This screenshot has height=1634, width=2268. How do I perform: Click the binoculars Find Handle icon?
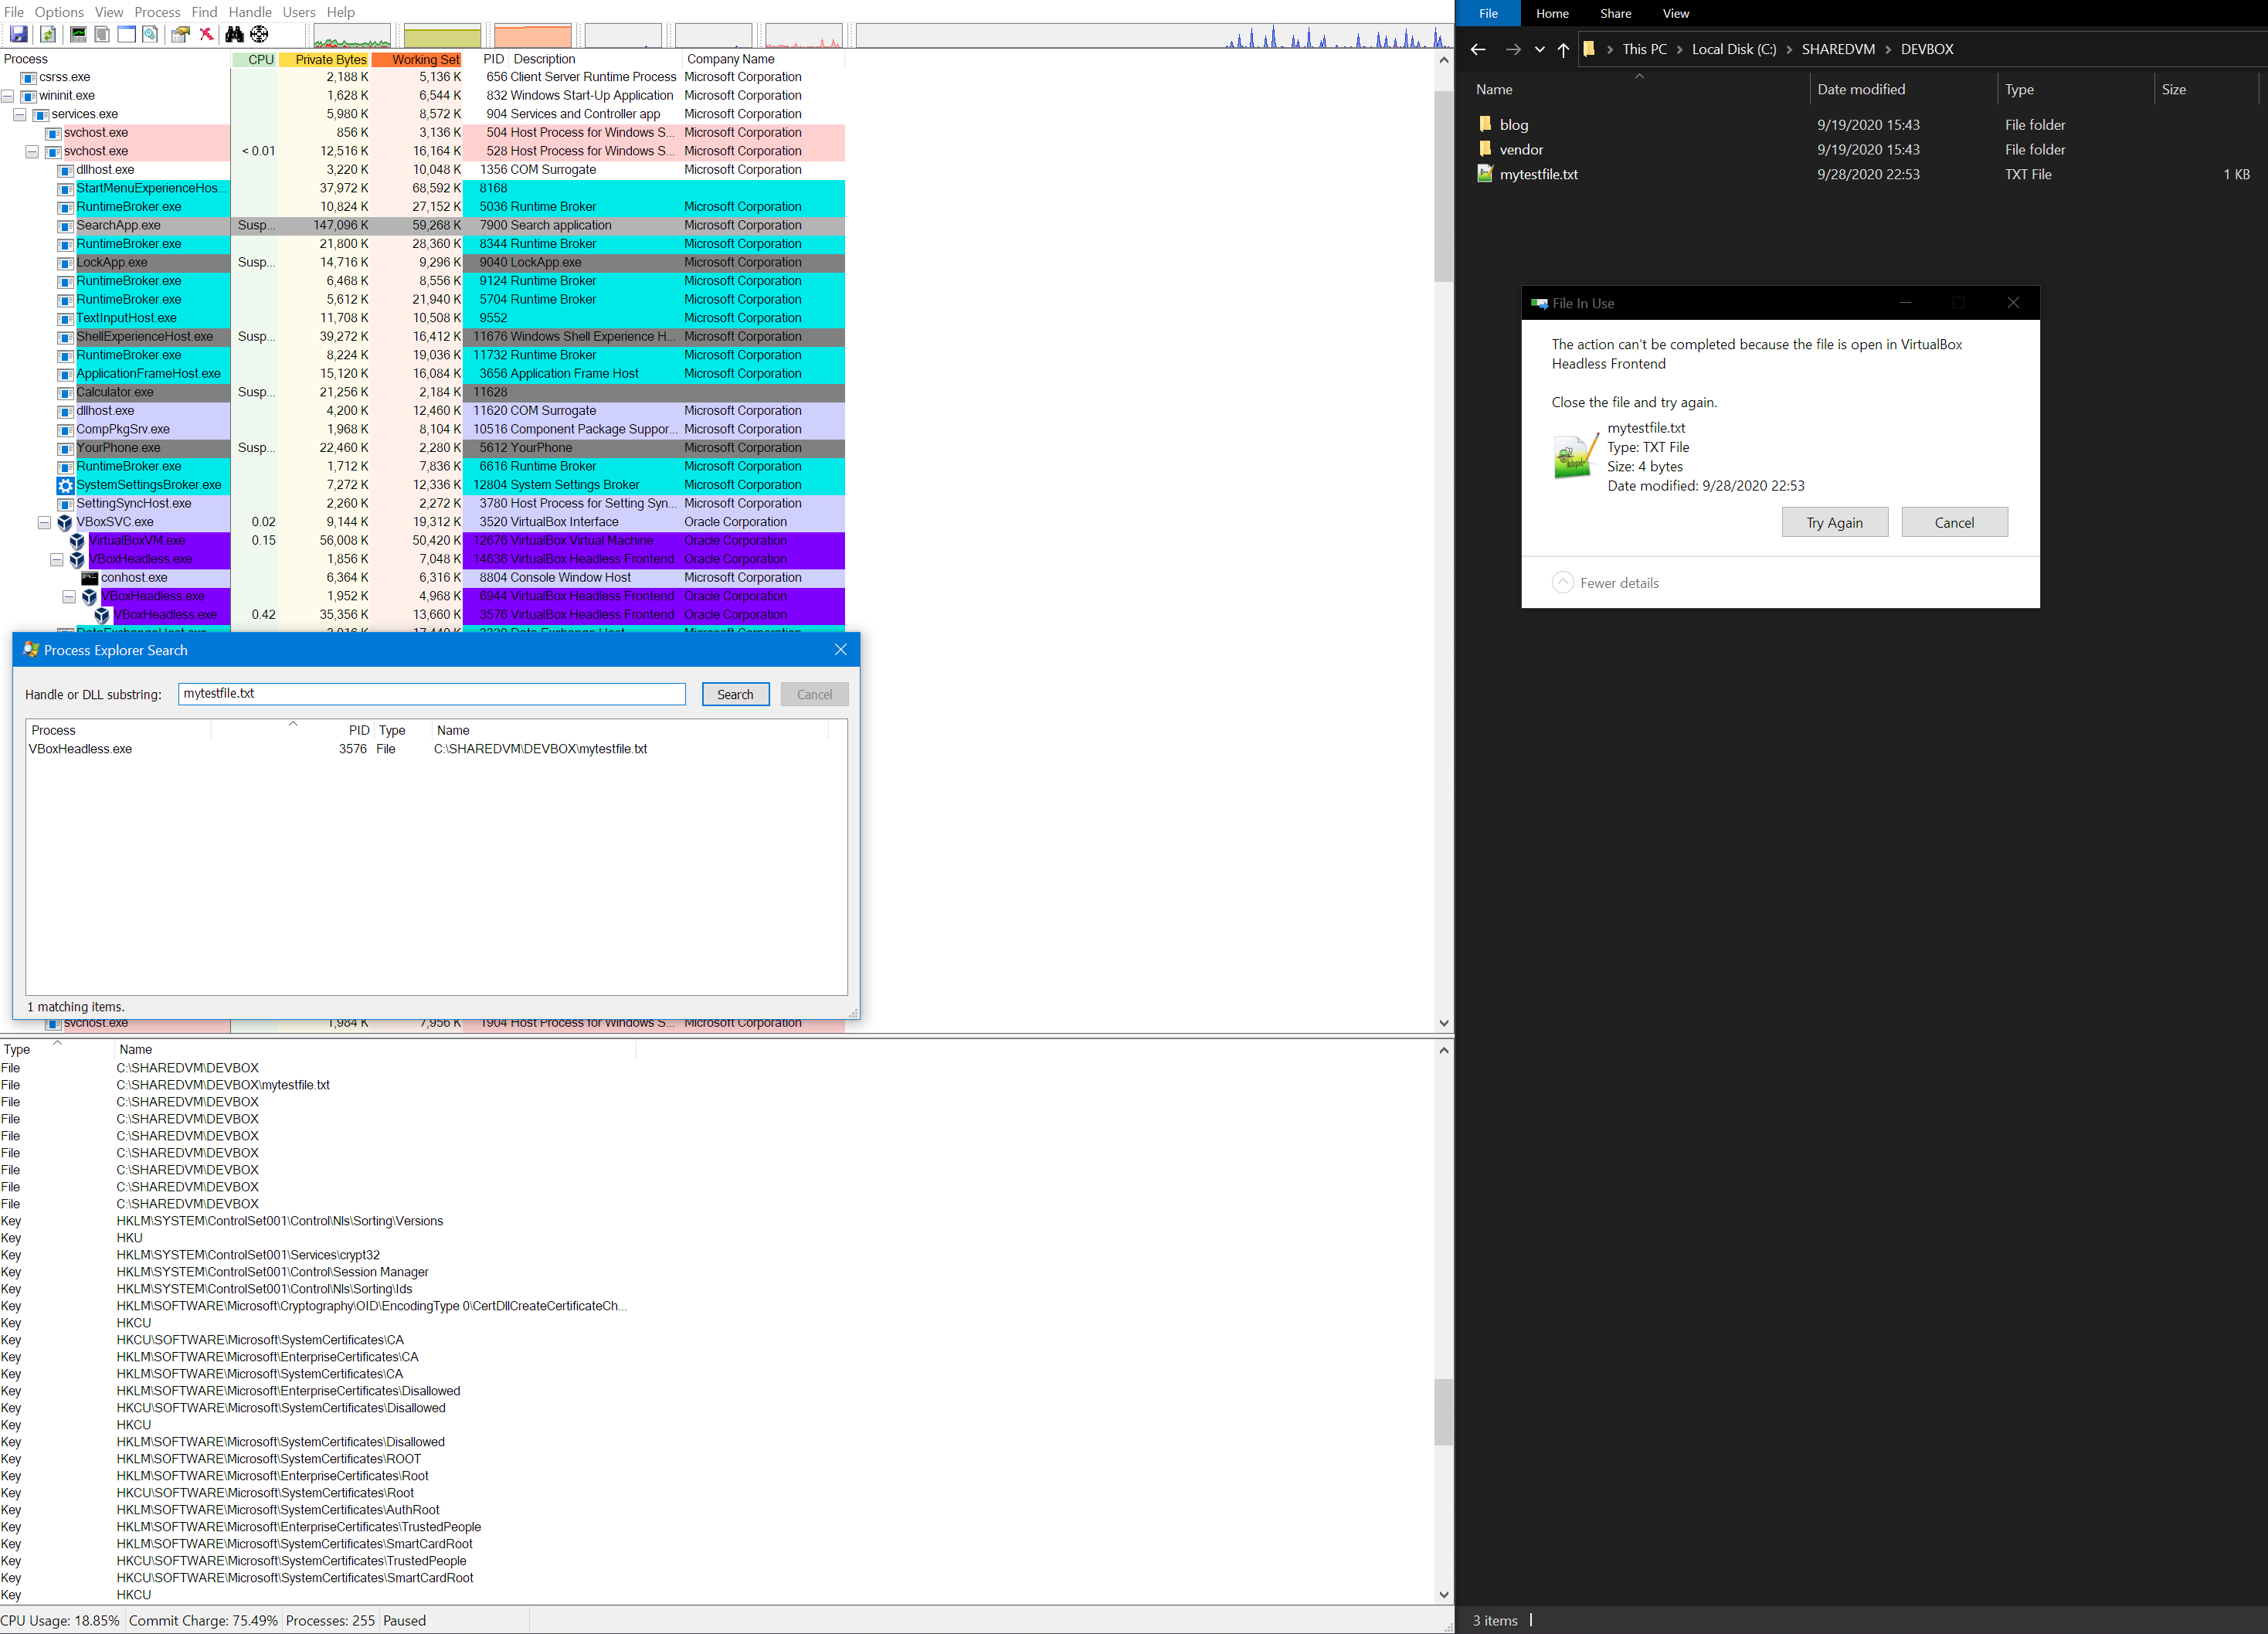234,35
